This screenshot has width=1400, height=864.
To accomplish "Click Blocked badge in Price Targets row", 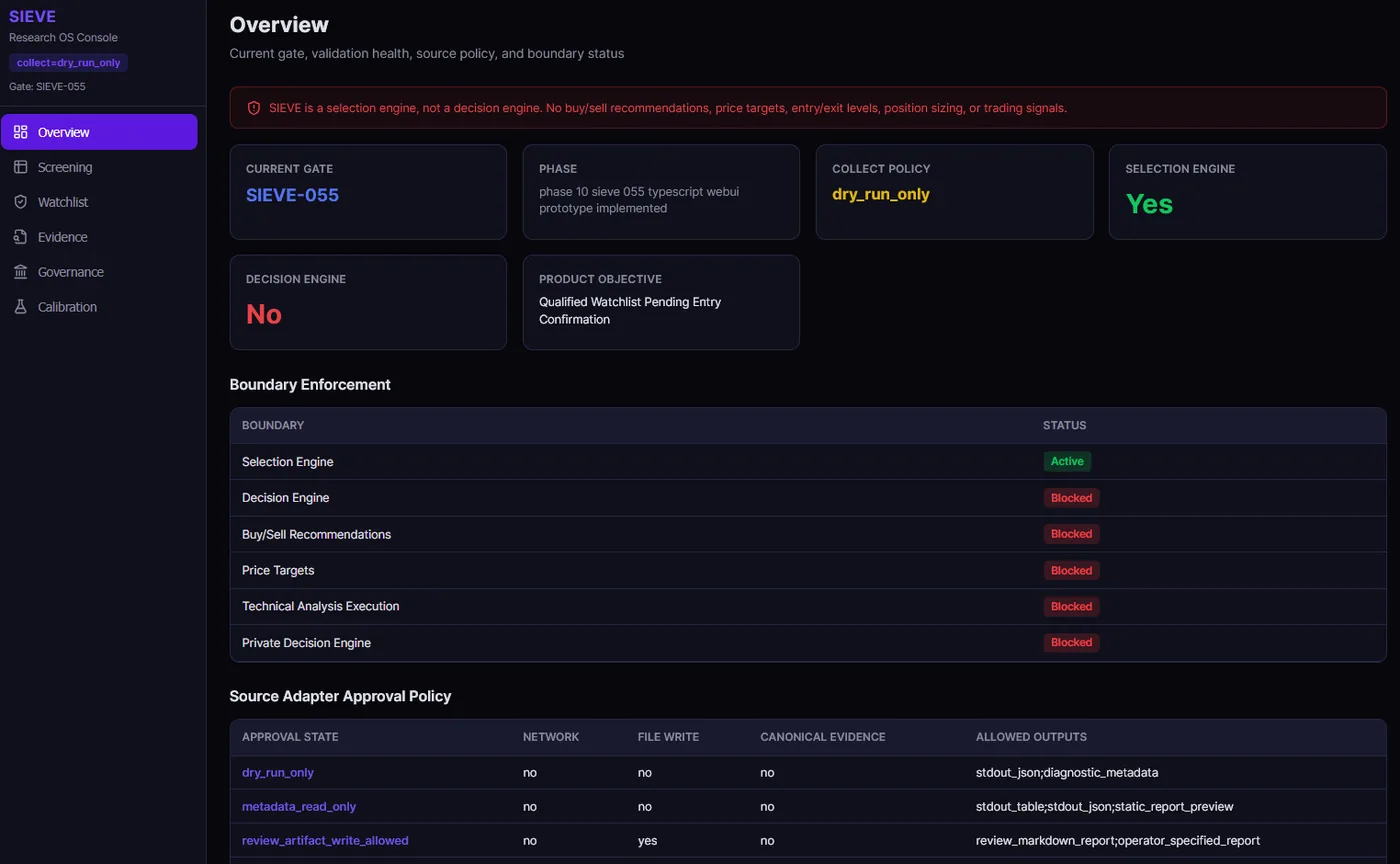I will 1071,570.
